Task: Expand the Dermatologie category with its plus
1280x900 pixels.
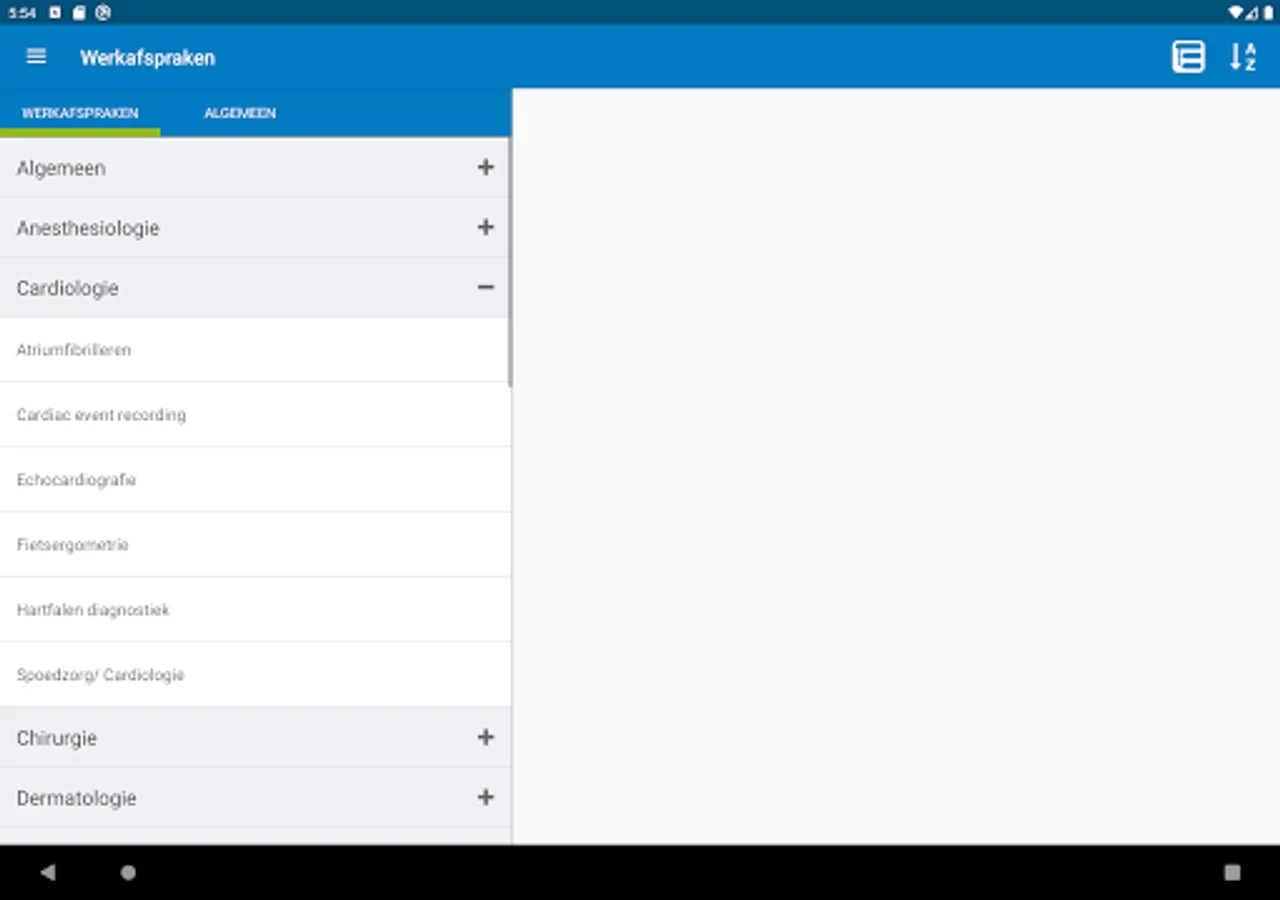Action: 486,797
